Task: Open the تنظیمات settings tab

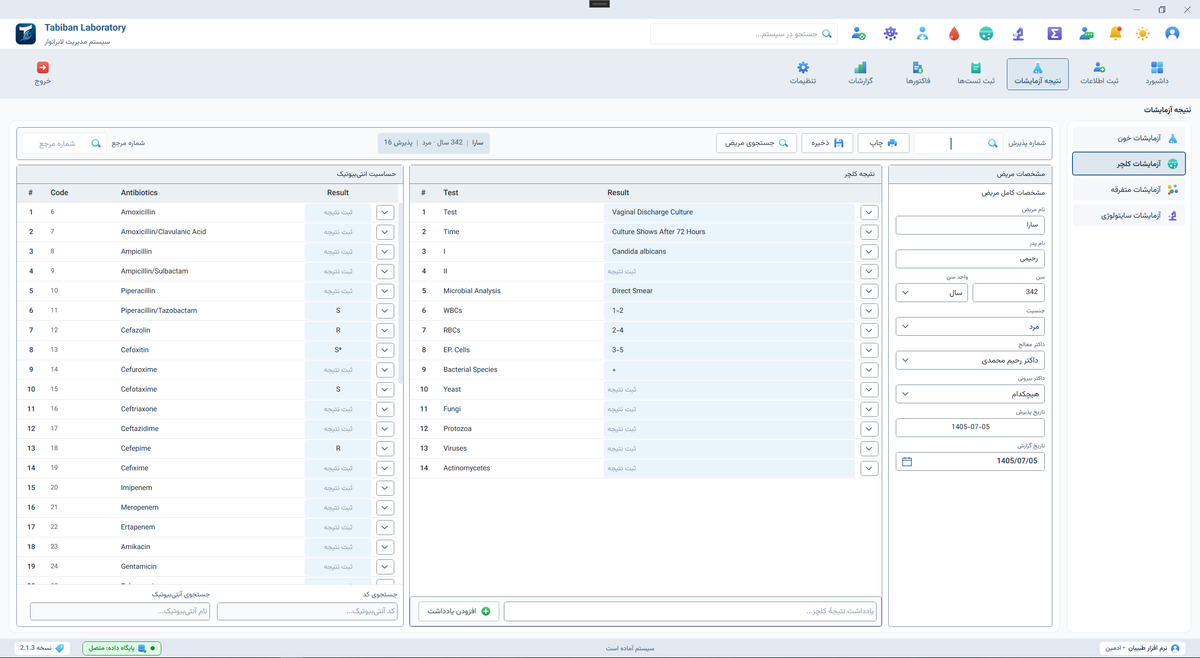Action: click(x=804, y=74)
